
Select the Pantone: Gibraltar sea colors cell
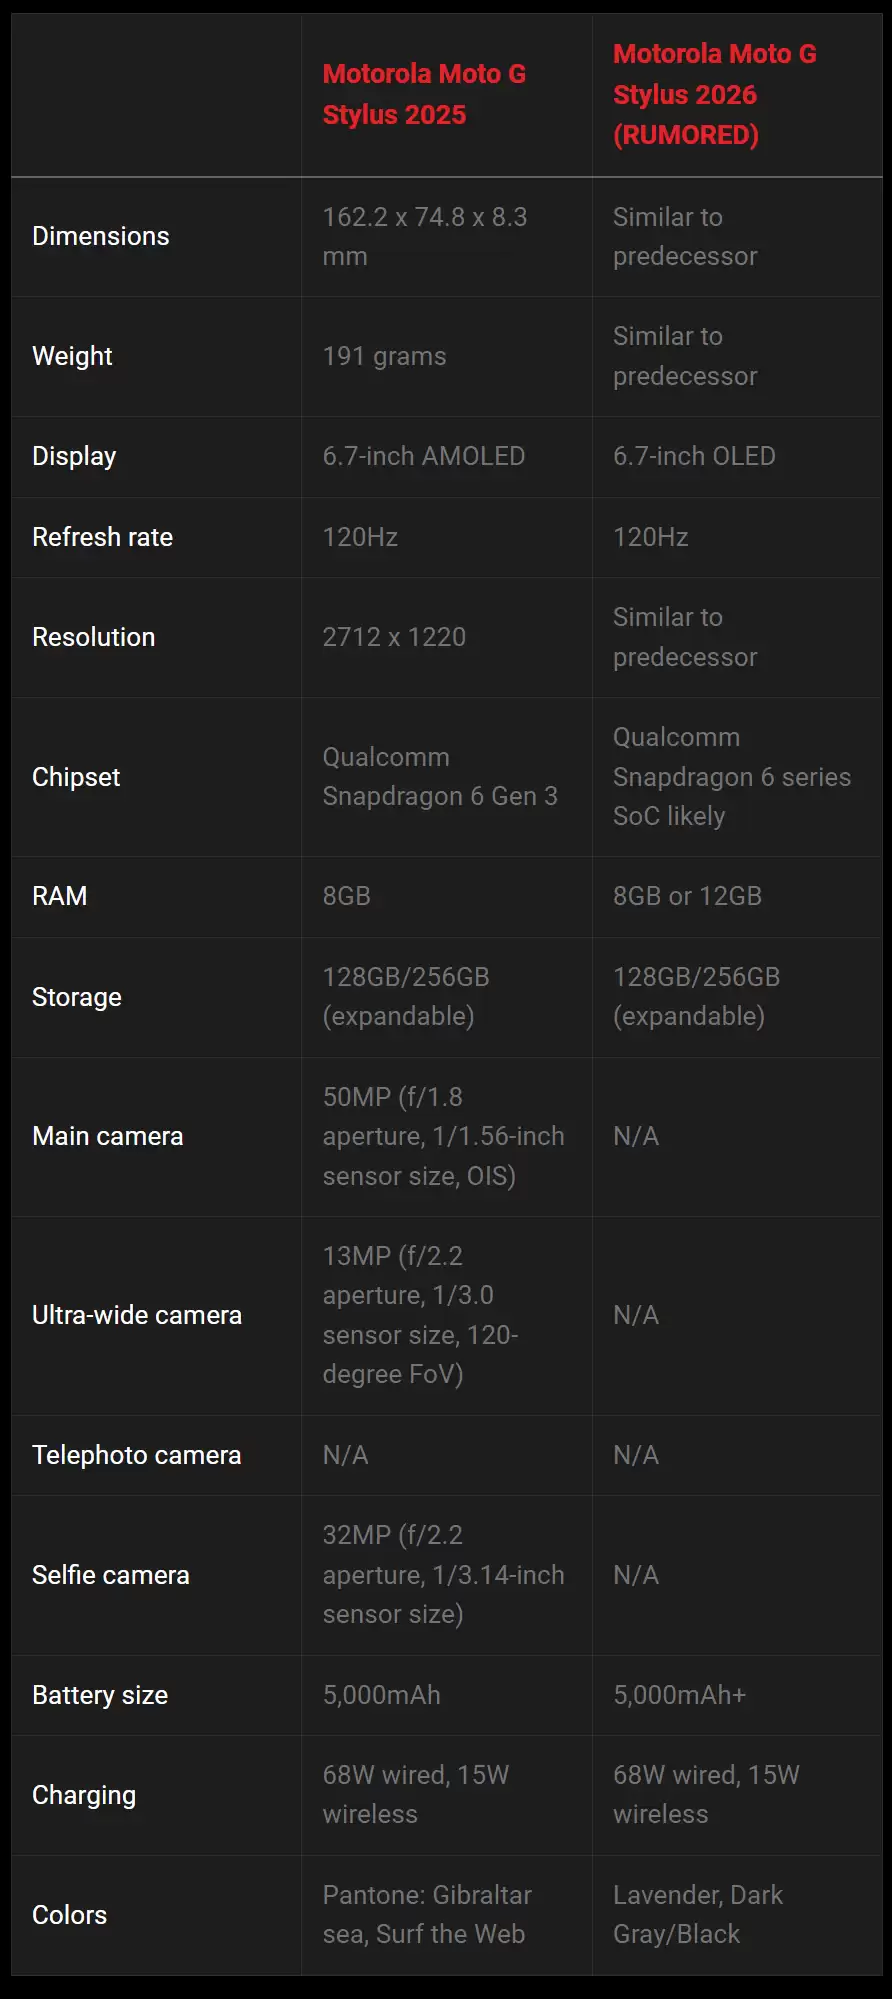pos(427,1915)
